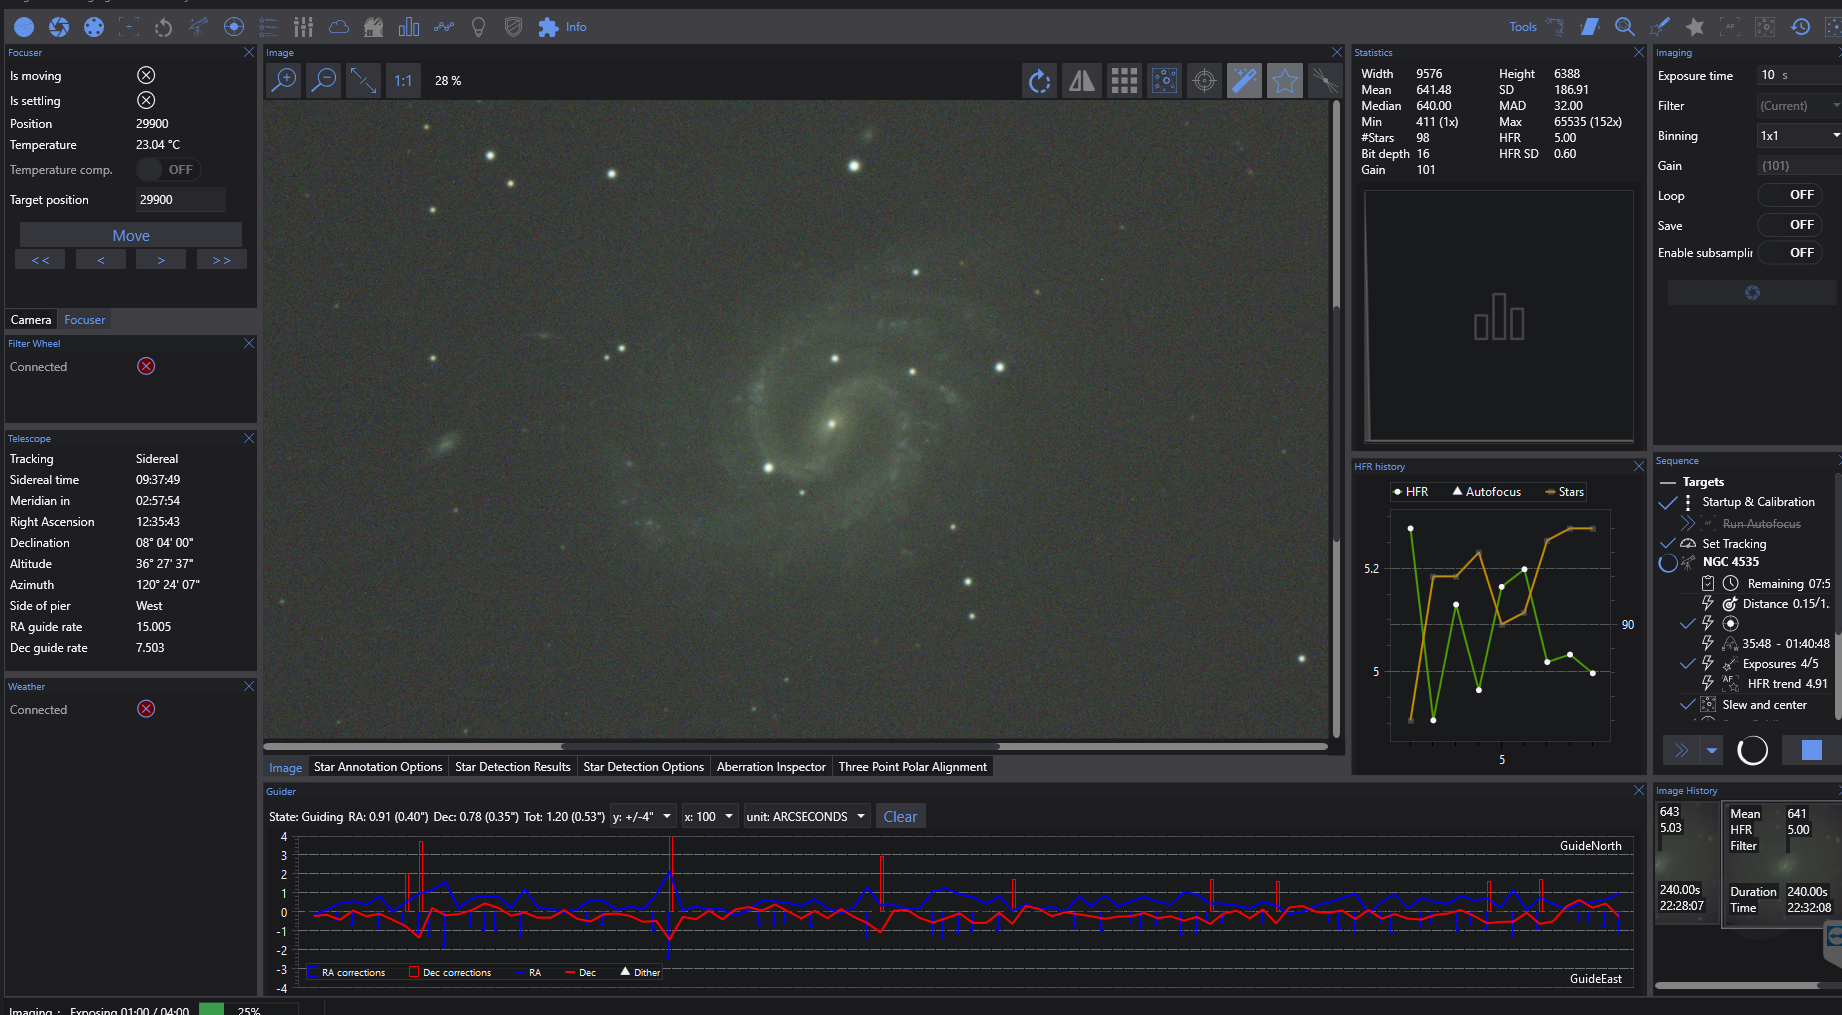Toggle star detection star icon
The width and height of the screenshot is (1842, 1015).
coord(1284,81)
